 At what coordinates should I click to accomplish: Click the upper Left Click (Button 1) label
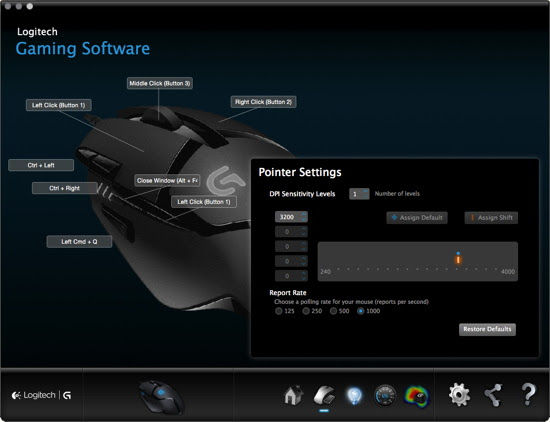click(59, 105)
